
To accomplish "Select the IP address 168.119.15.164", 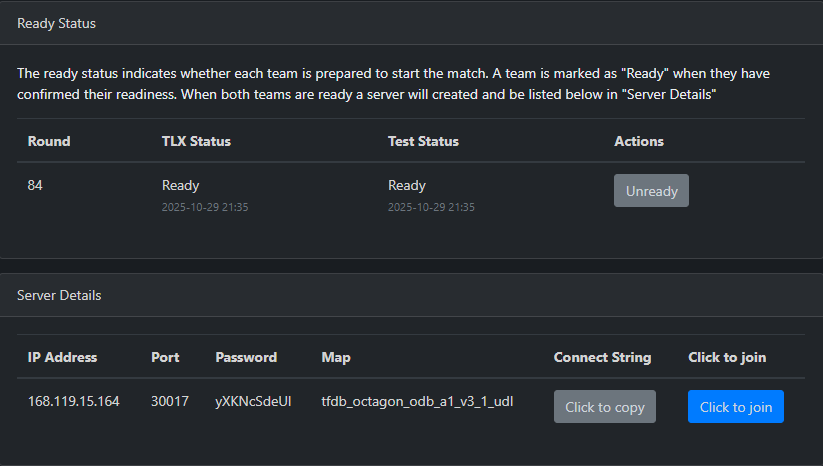I will pos(73,402).
